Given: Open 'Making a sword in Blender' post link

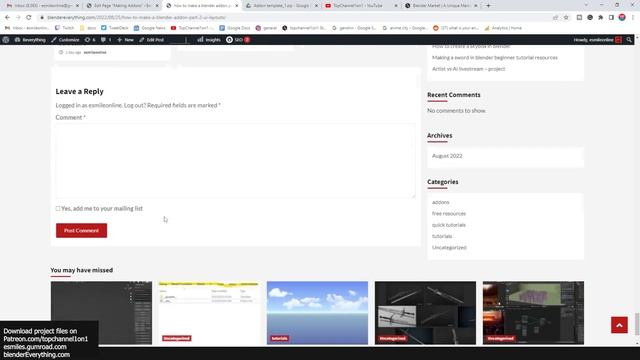Looking at the screenshot, I should pos(495,58).
